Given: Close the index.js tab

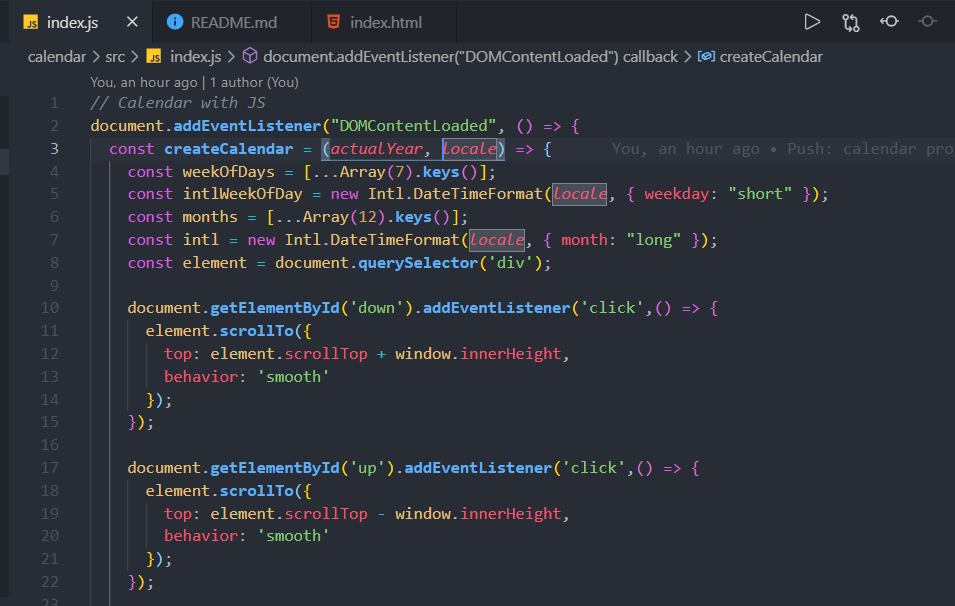Looking at the screenshot, I should coord(132,22).
